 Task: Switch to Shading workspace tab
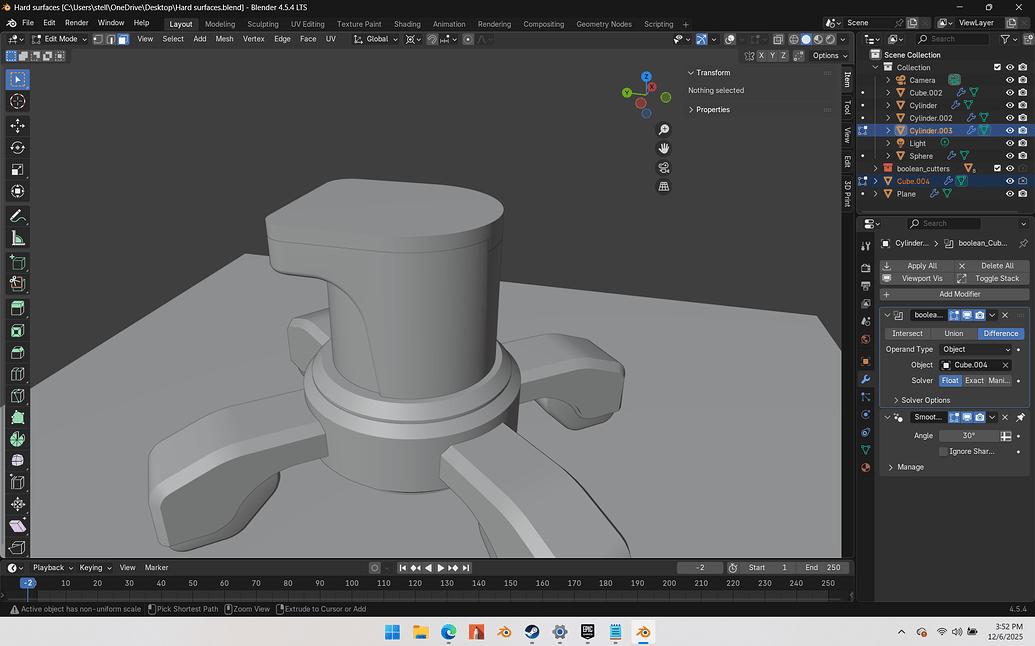click(x=407, y=24)
